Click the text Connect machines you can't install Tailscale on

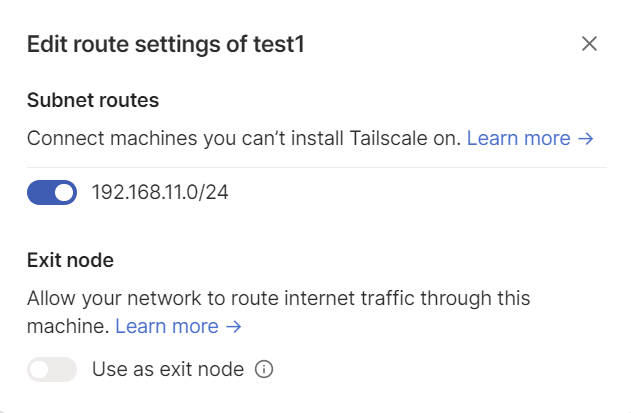coord(243,138)
